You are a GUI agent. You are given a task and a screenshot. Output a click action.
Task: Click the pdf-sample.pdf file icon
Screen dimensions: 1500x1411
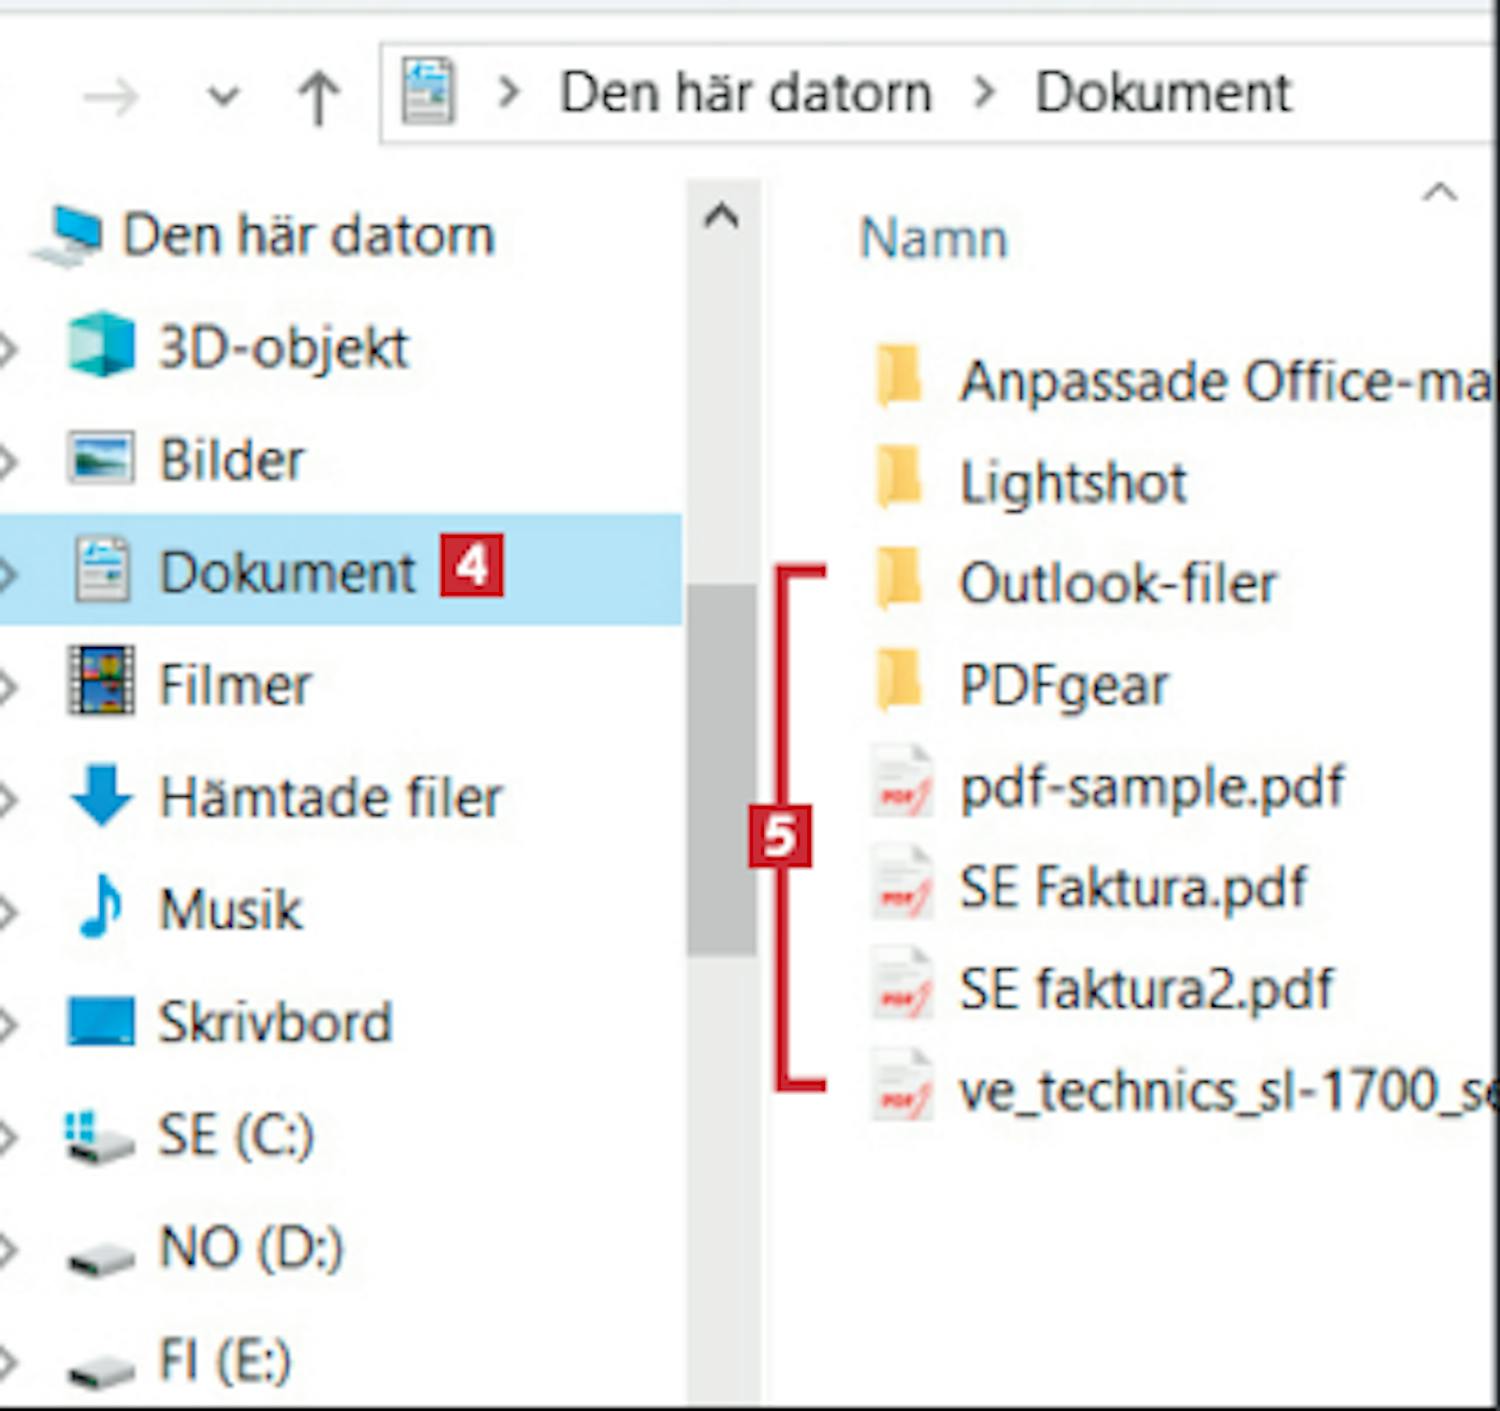901,787
